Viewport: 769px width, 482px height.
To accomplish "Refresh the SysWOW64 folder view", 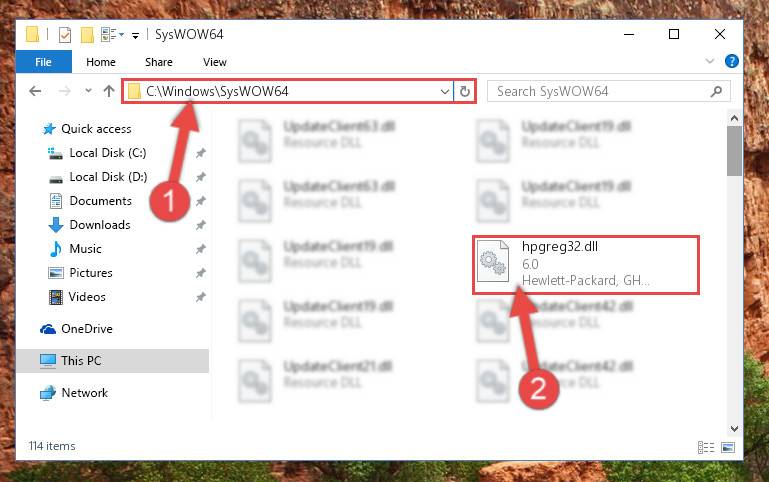I will tap(464, 91).
